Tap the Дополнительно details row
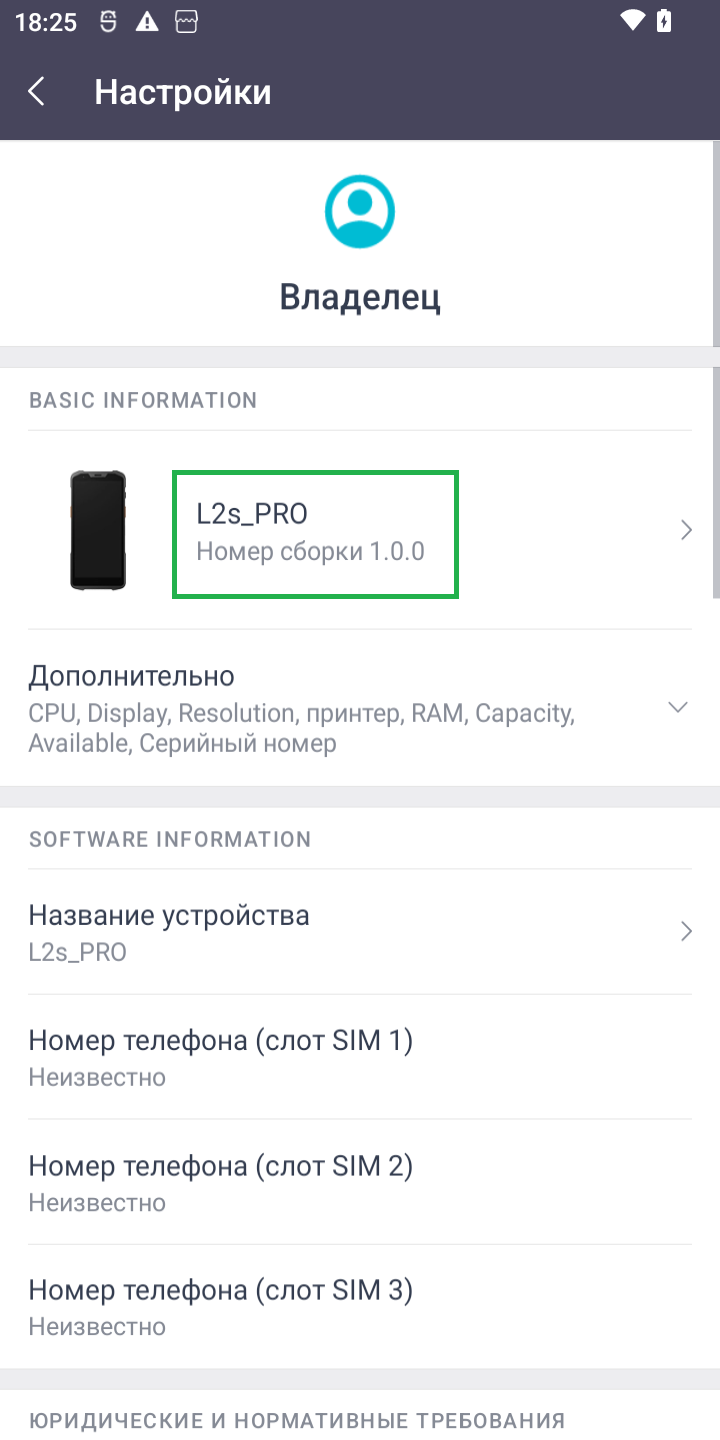720x1440 pixels. (300, 708)
